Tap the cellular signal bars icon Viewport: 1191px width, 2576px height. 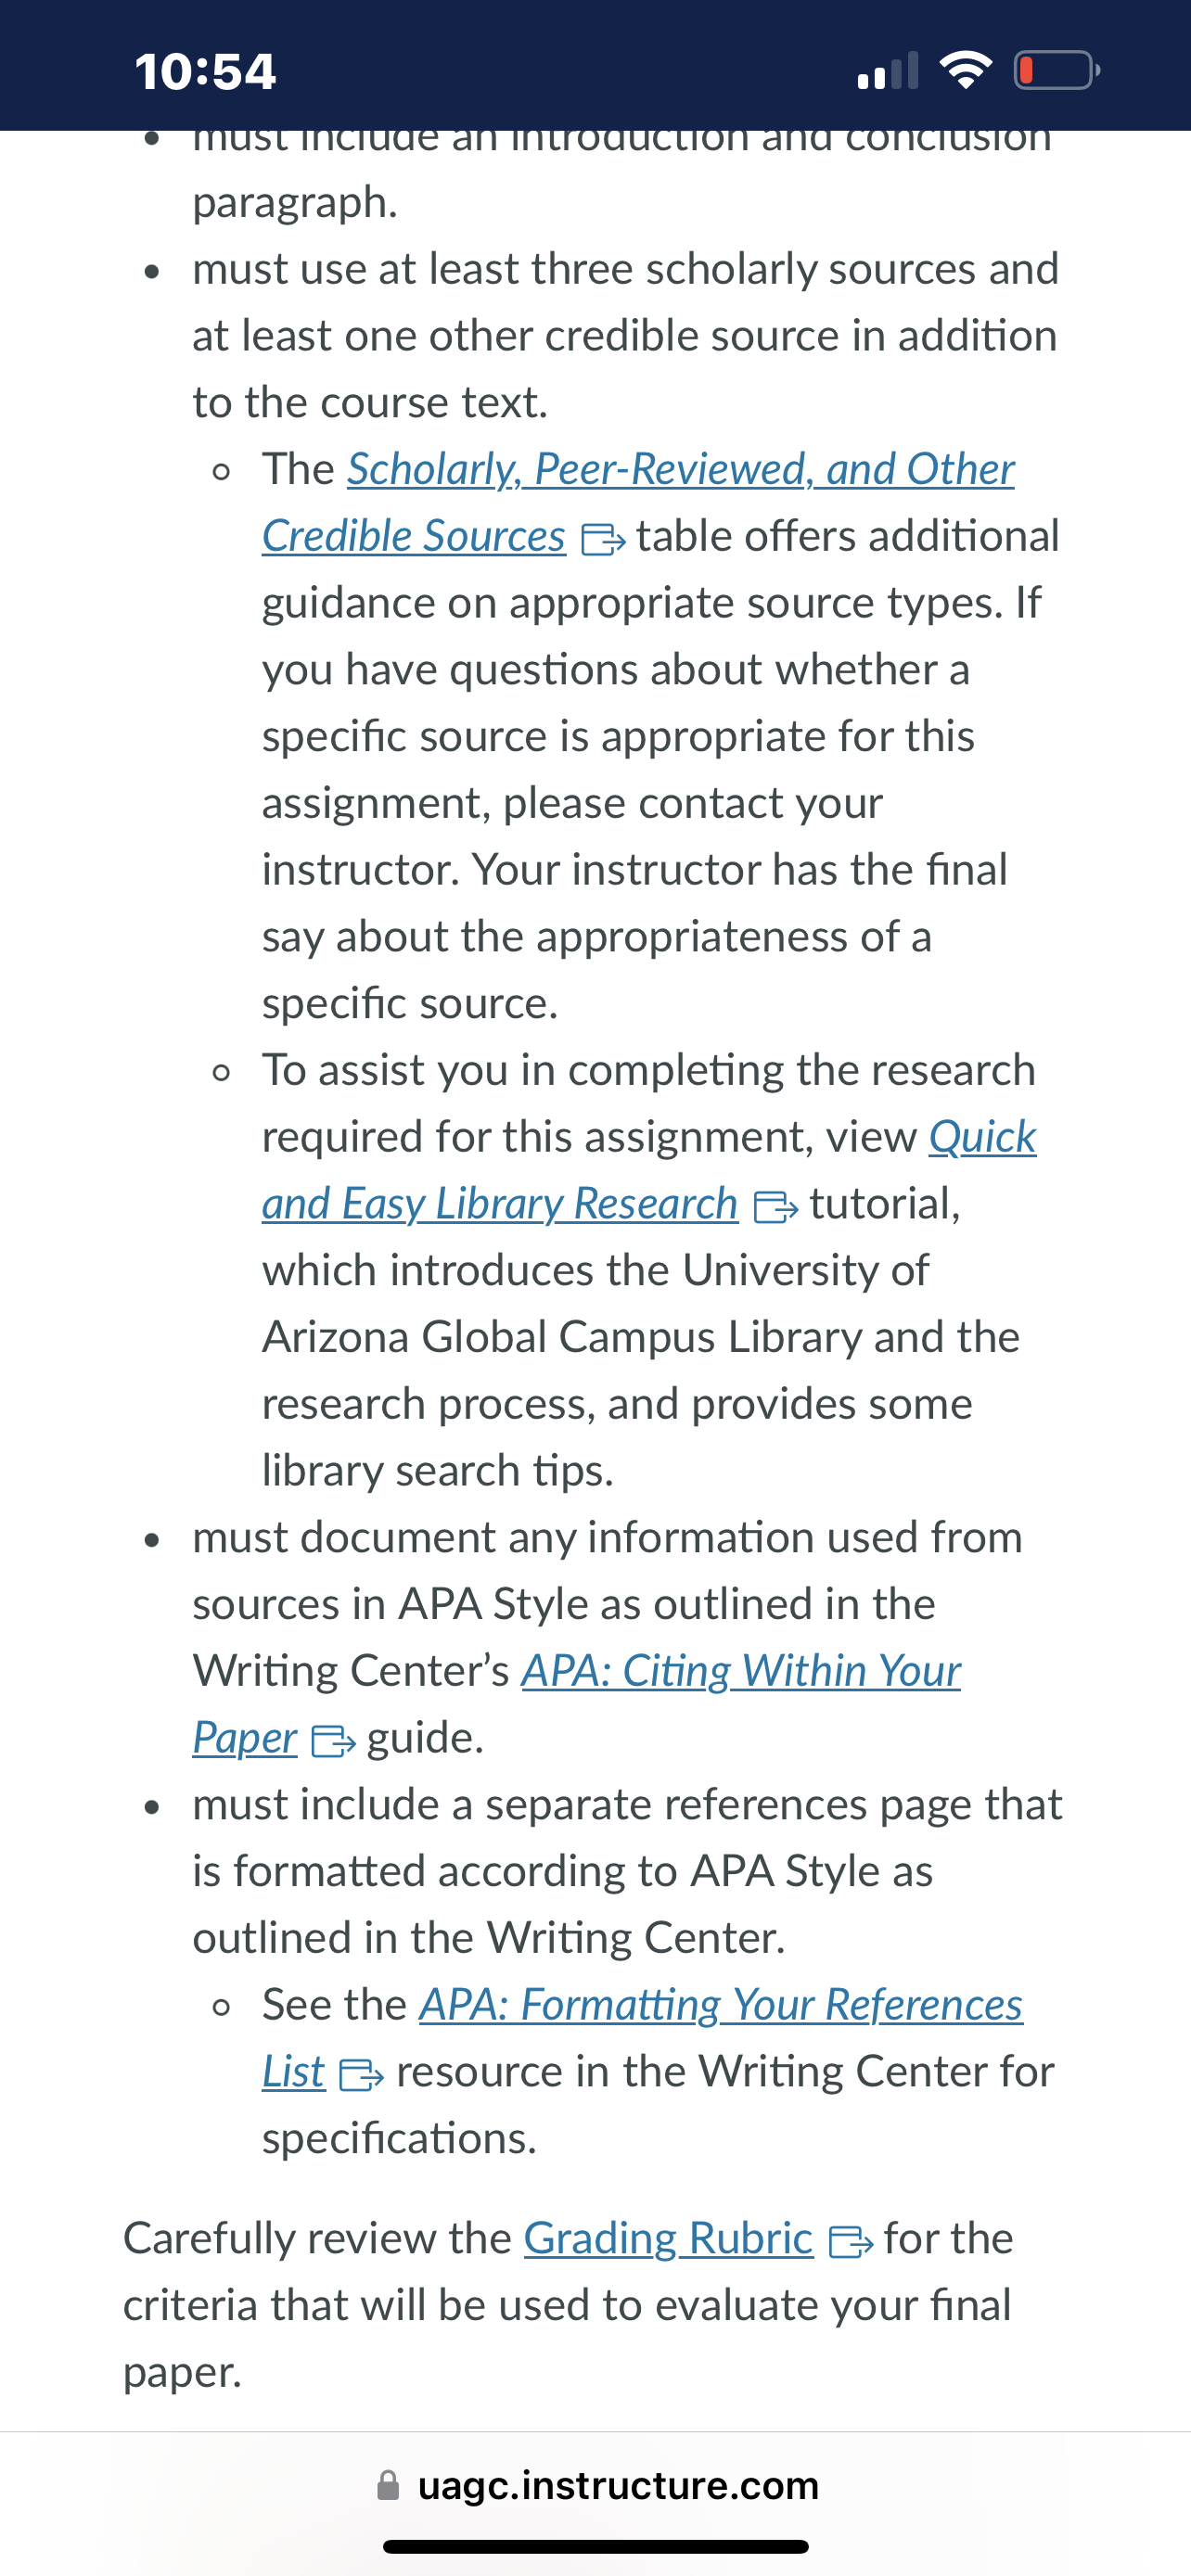(888, 70)
